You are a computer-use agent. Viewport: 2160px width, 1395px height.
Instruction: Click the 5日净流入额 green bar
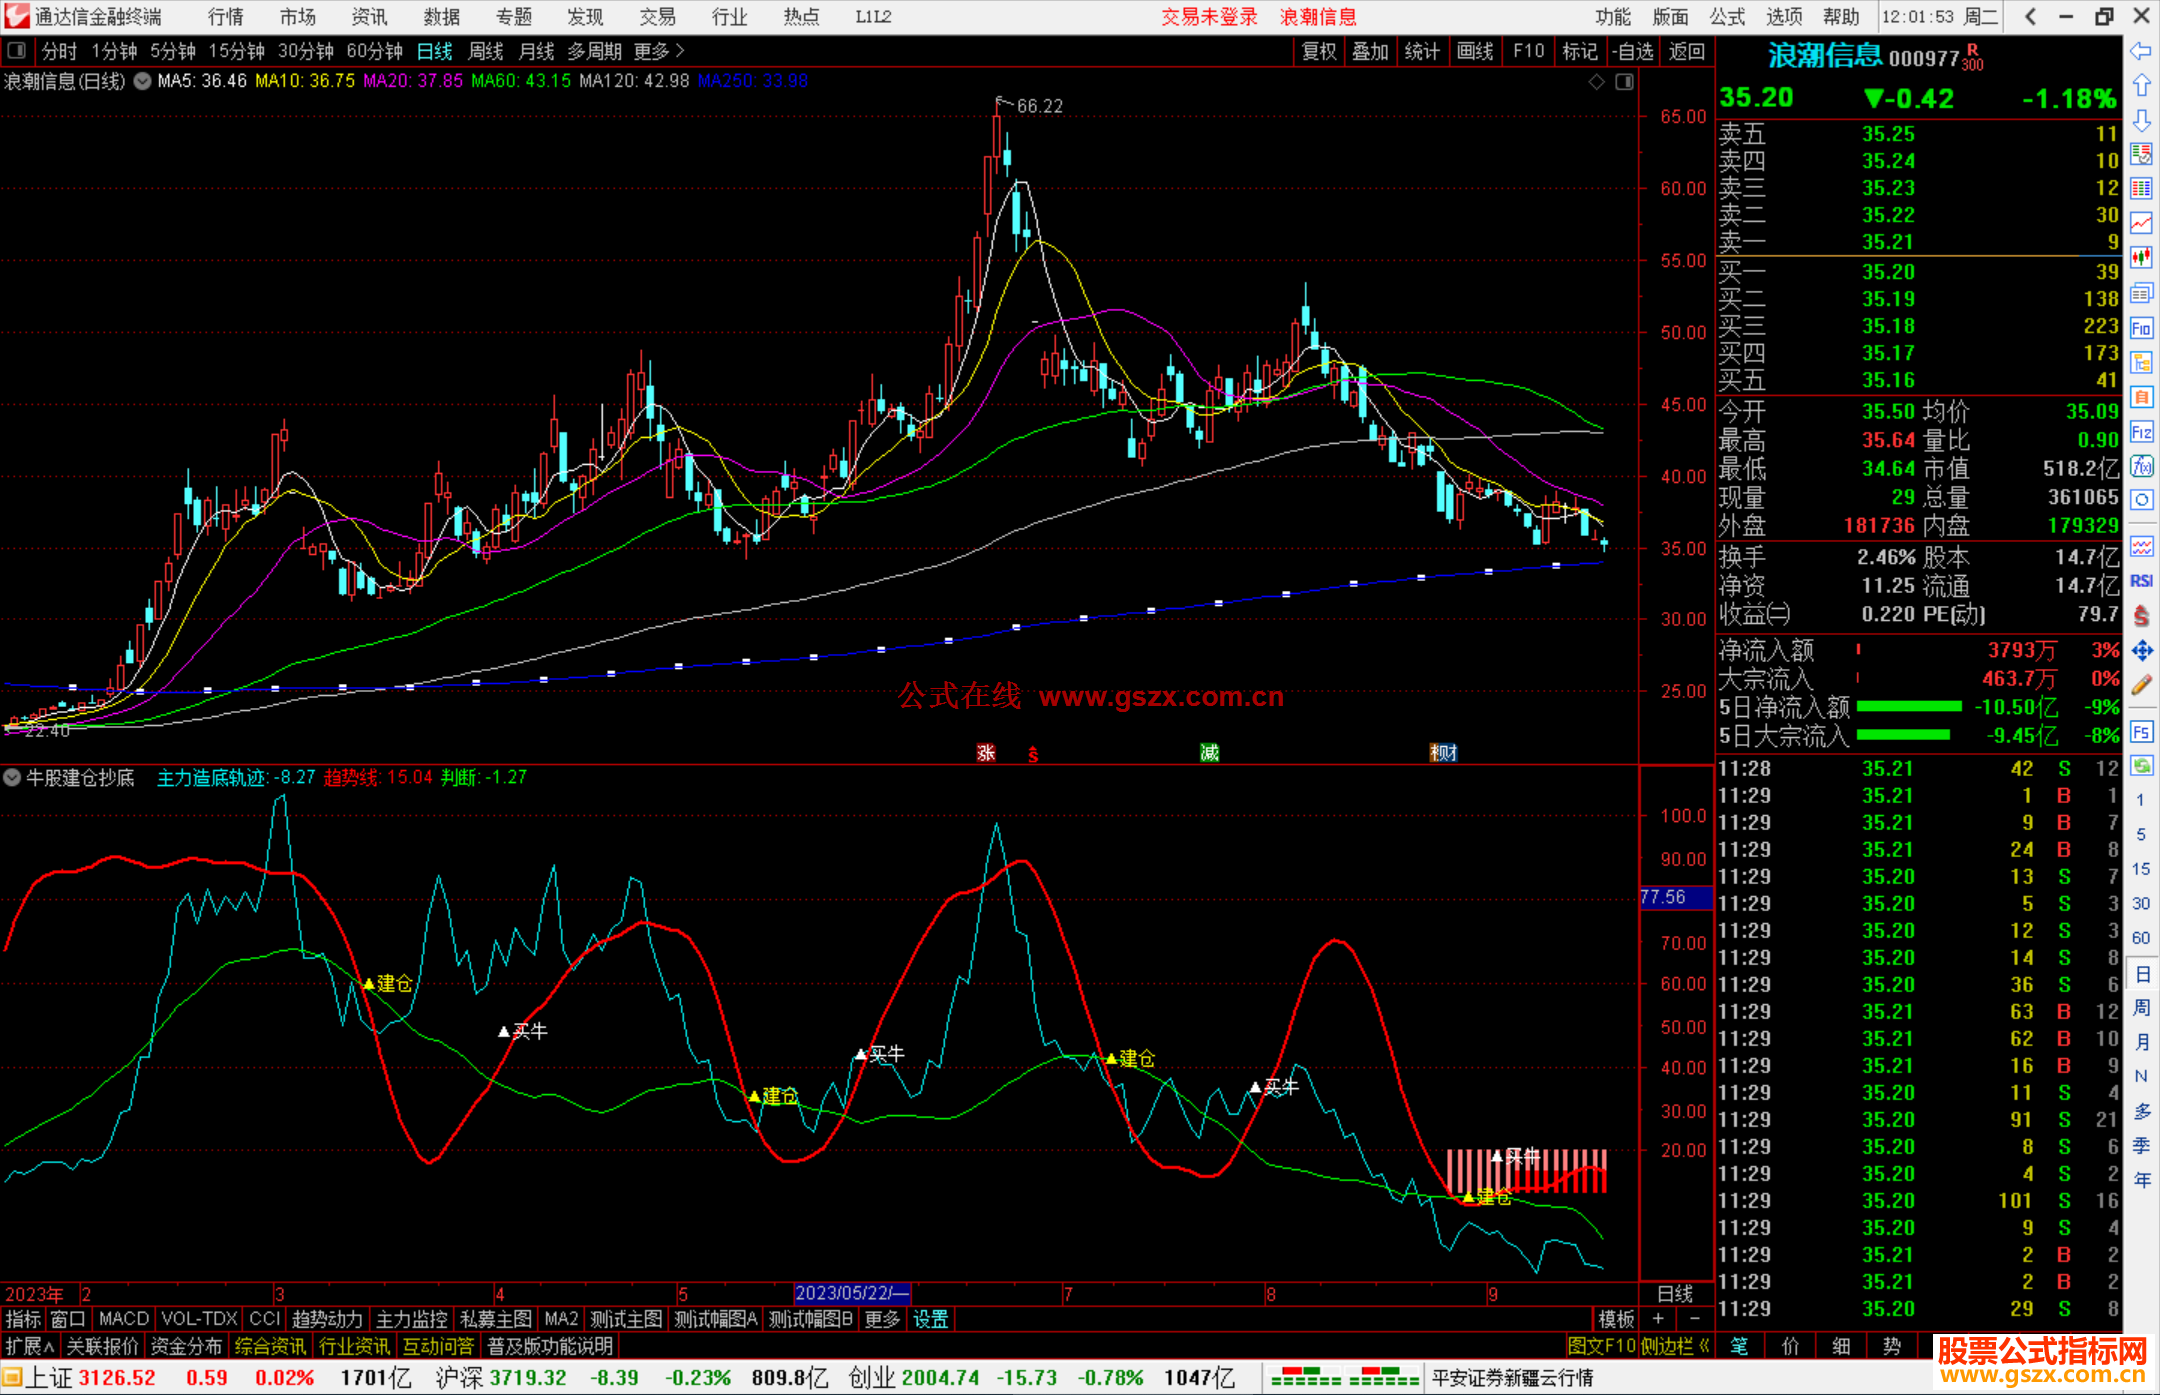click(1908, 707)
